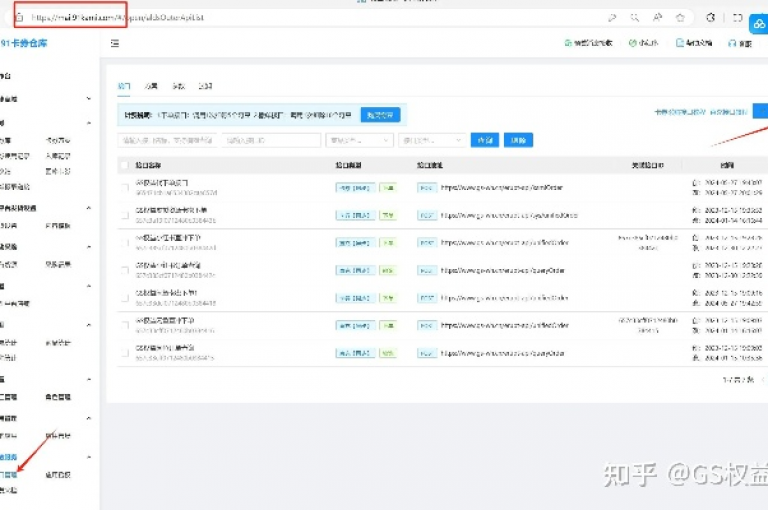
Task: Tick the select-all checkbox in table header
Action: click(x=125, y=165)
